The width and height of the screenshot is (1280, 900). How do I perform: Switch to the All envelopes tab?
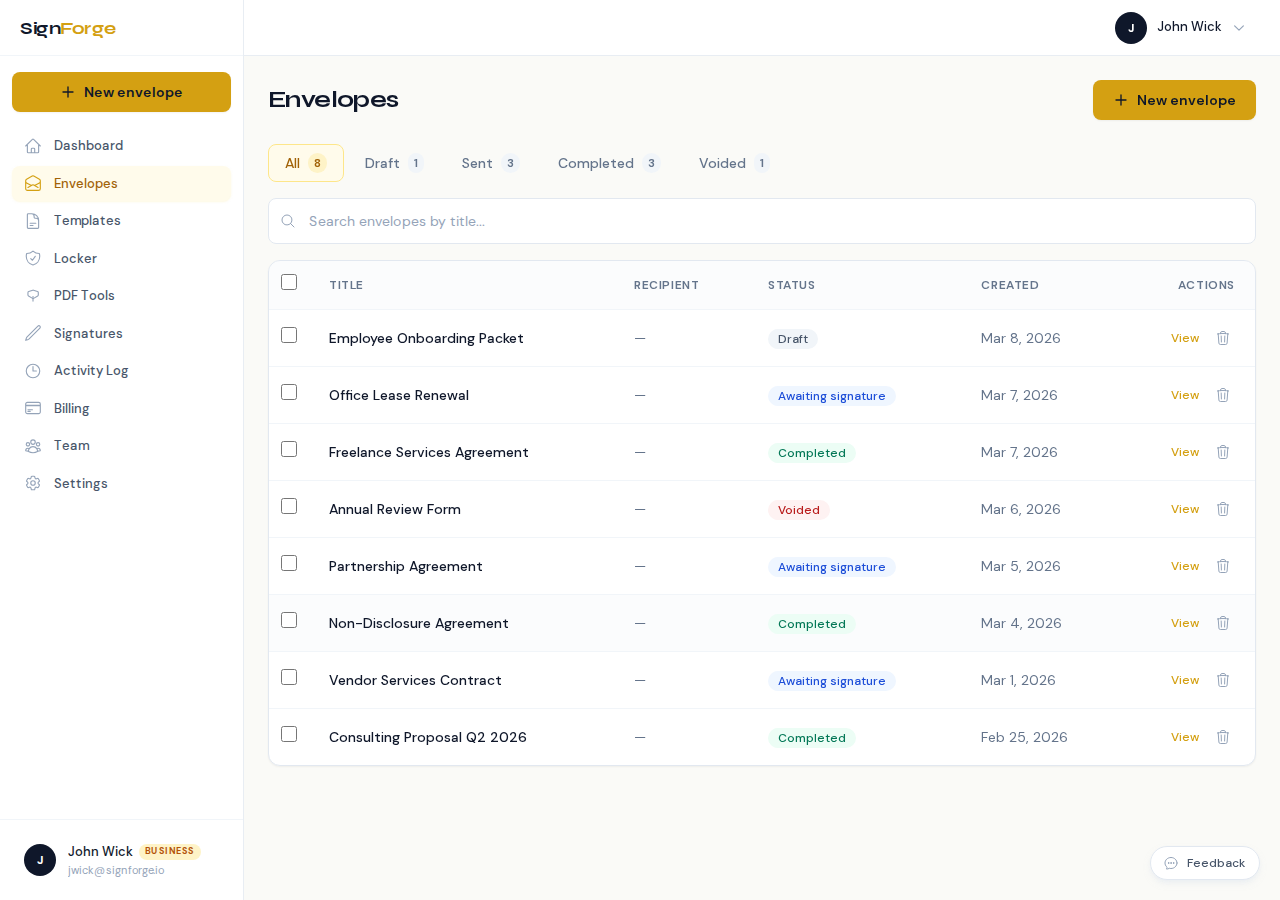[306, 163]
